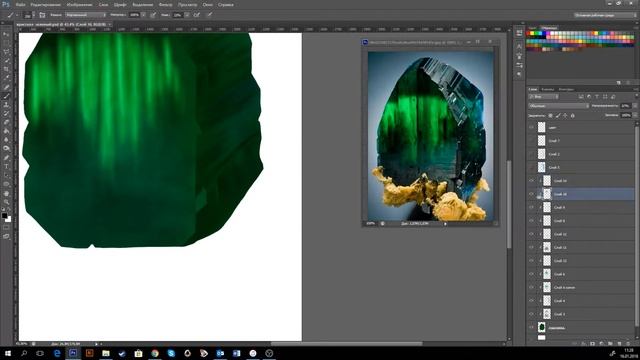This screenshot has width=640, height=360.
Task: Toggle lock all in Layers panel
Action: pos(573,116)
